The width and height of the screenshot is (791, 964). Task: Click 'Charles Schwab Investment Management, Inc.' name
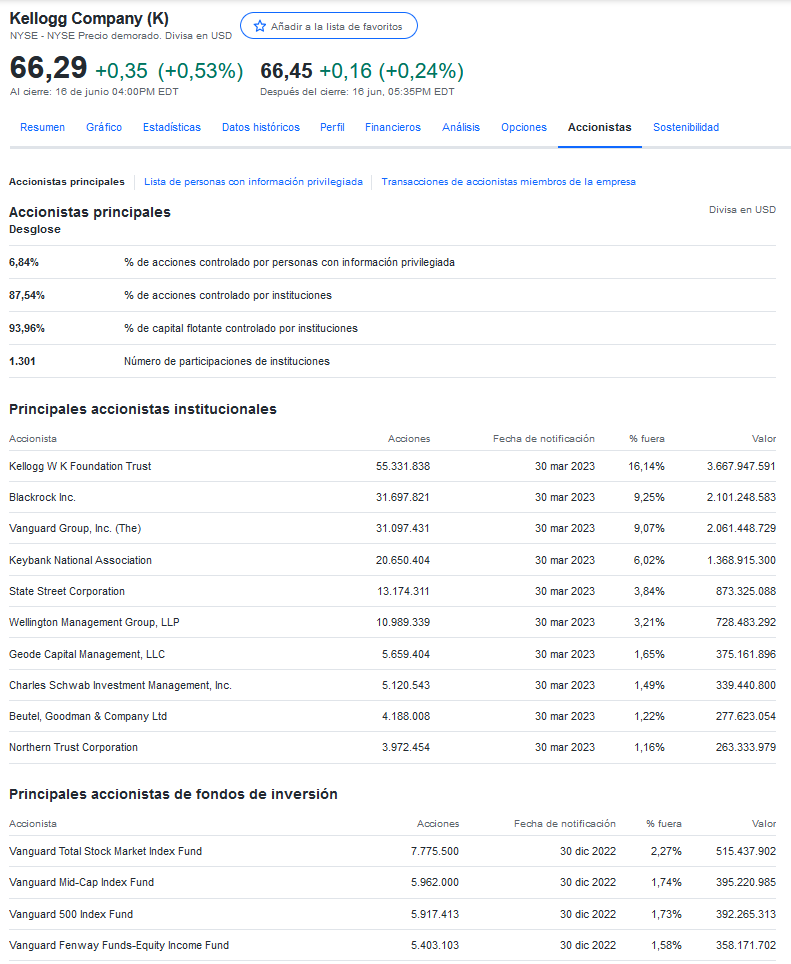[120, 685]
